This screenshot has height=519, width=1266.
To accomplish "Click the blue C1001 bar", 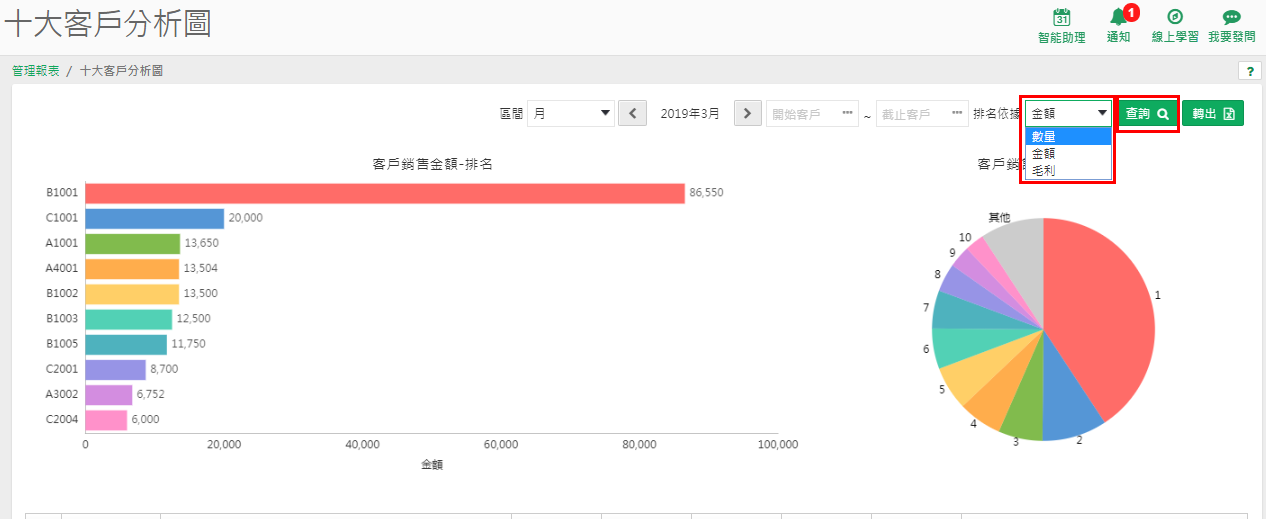I will tap(155, 218).
